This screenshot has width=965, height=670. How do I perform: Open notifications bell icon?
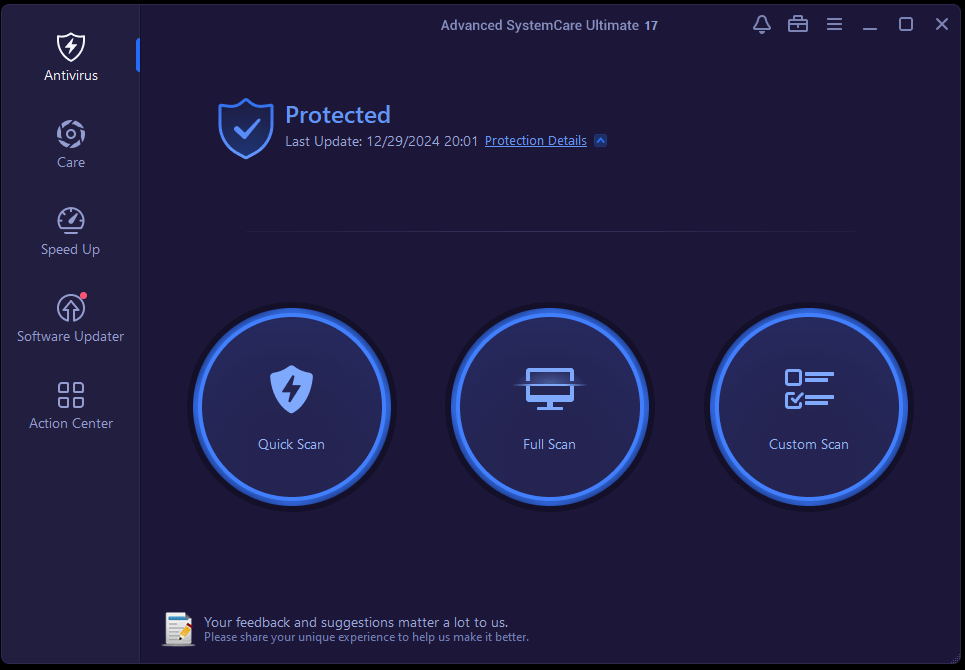coord(762,25)
